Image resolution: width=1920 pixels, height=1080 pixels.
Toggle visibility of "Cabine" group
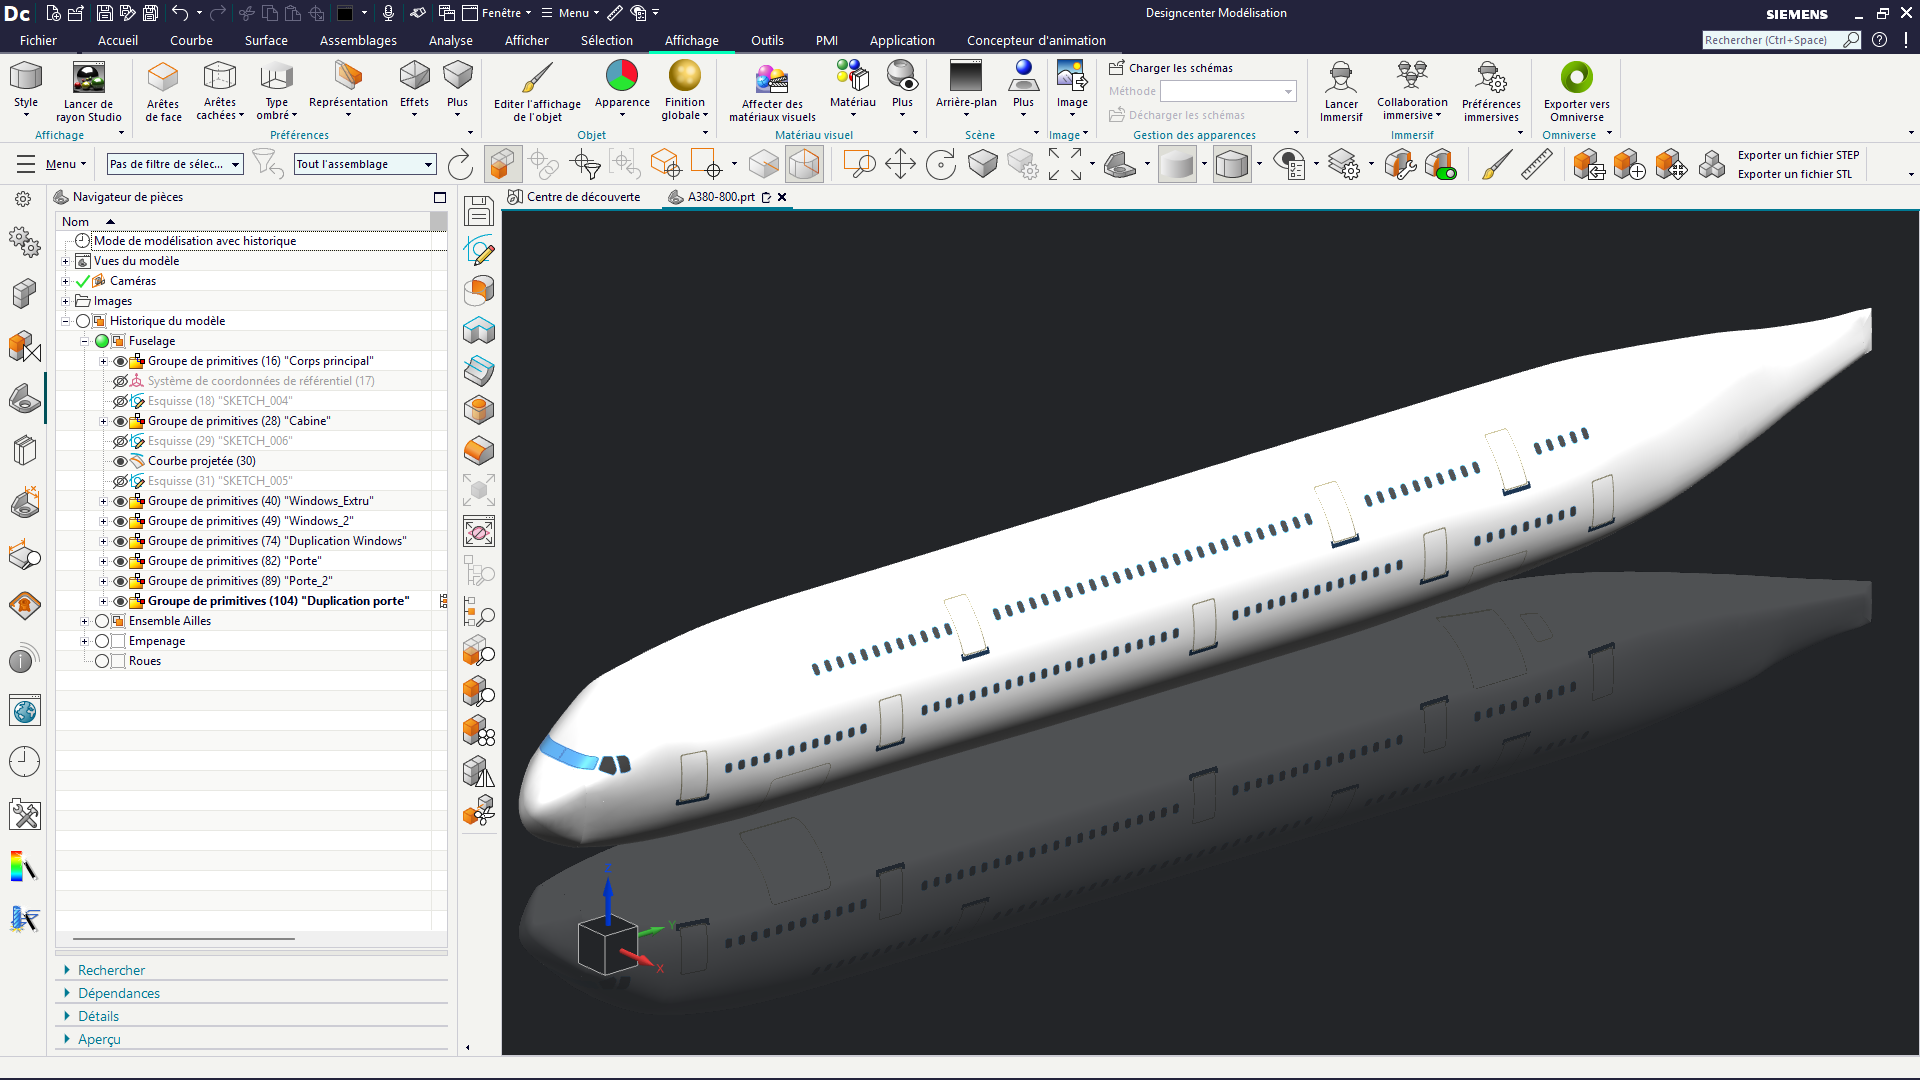coord(120,421)
